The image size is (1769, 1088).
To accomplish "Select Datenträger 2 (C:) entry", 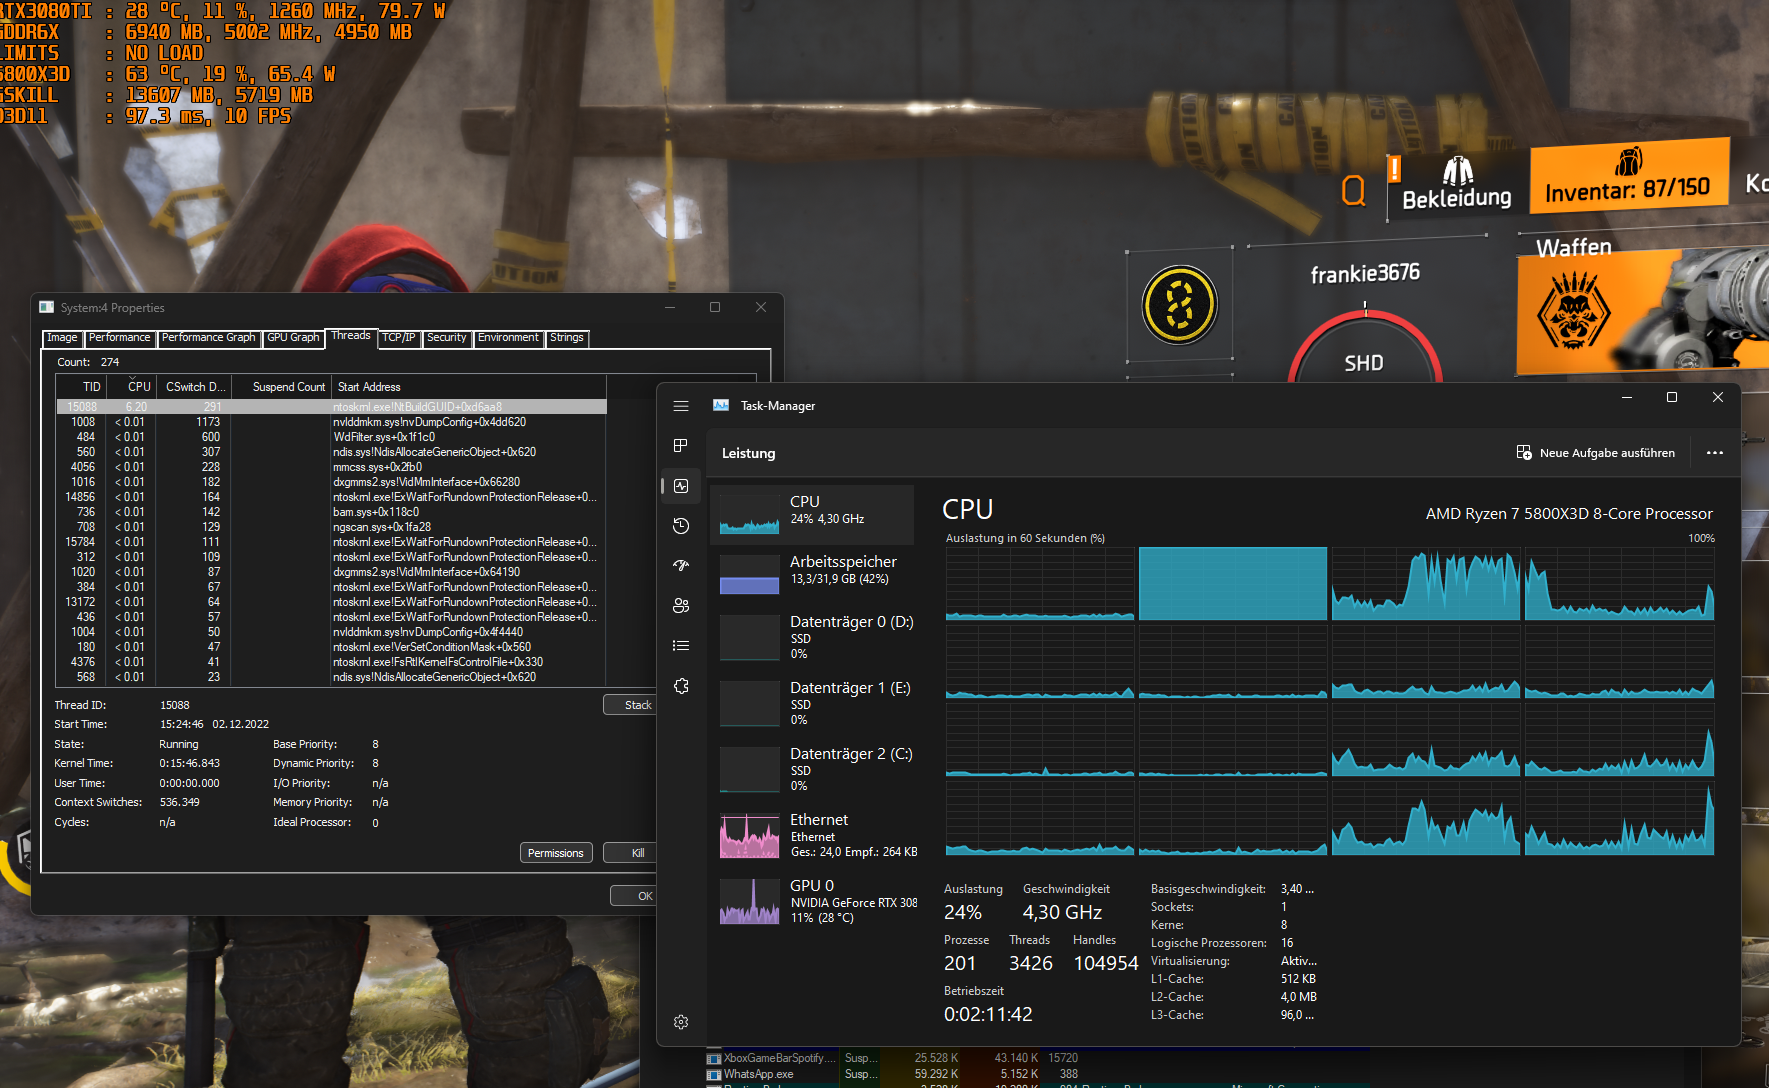I will 812,769.
